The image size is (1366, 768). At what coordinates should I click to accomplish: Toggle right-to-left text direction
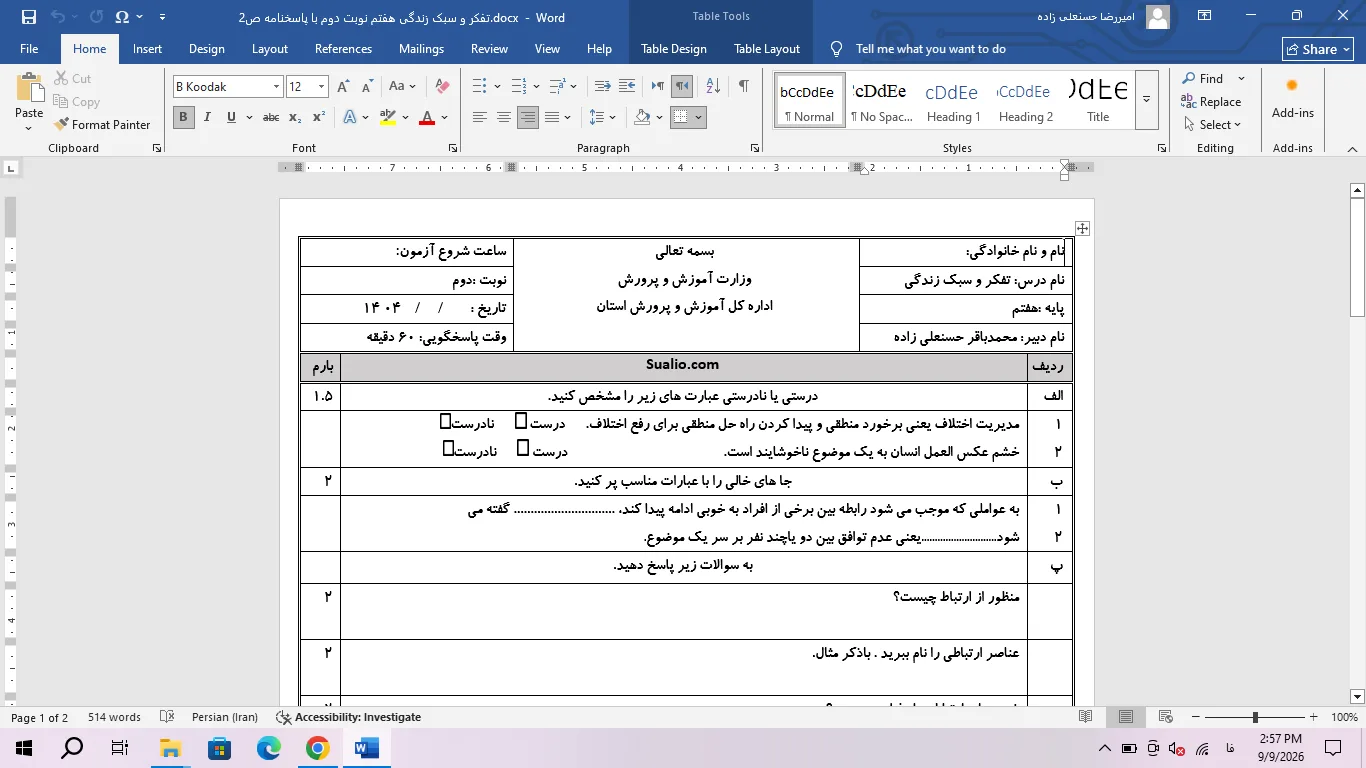pos(682,87)
